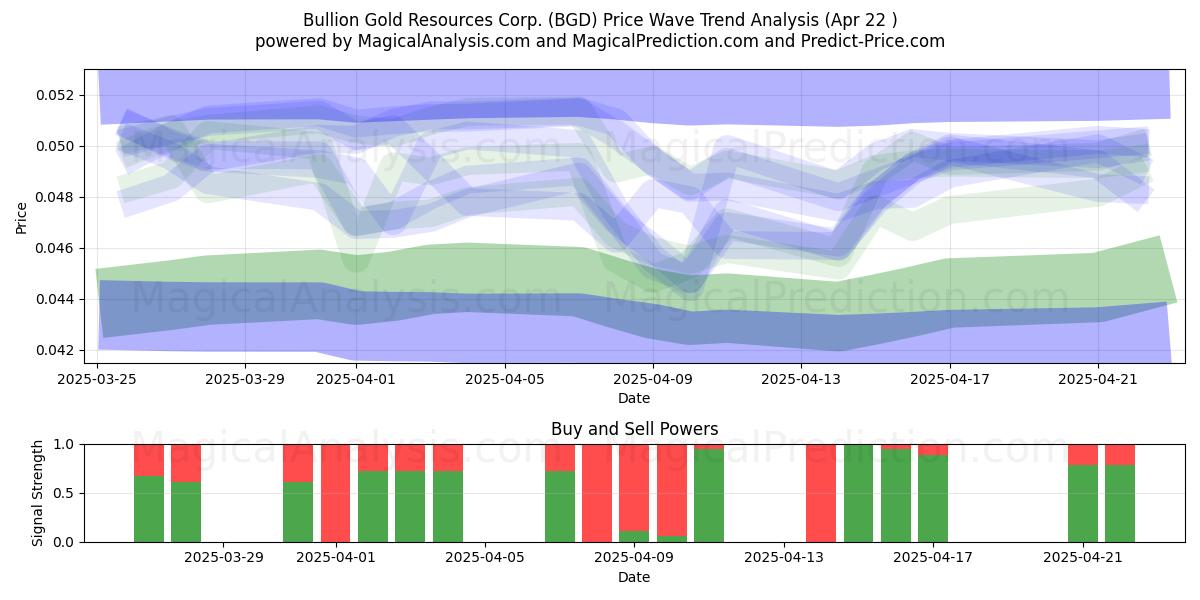1200x600 pixels.
Task: Click the 0.052 price axis tick label
Action: click(x=54, y=96)
